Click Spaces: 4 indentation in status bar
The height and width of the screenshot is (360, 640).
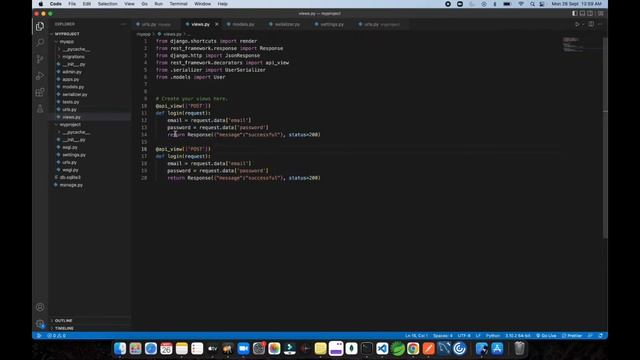[442, 336]
